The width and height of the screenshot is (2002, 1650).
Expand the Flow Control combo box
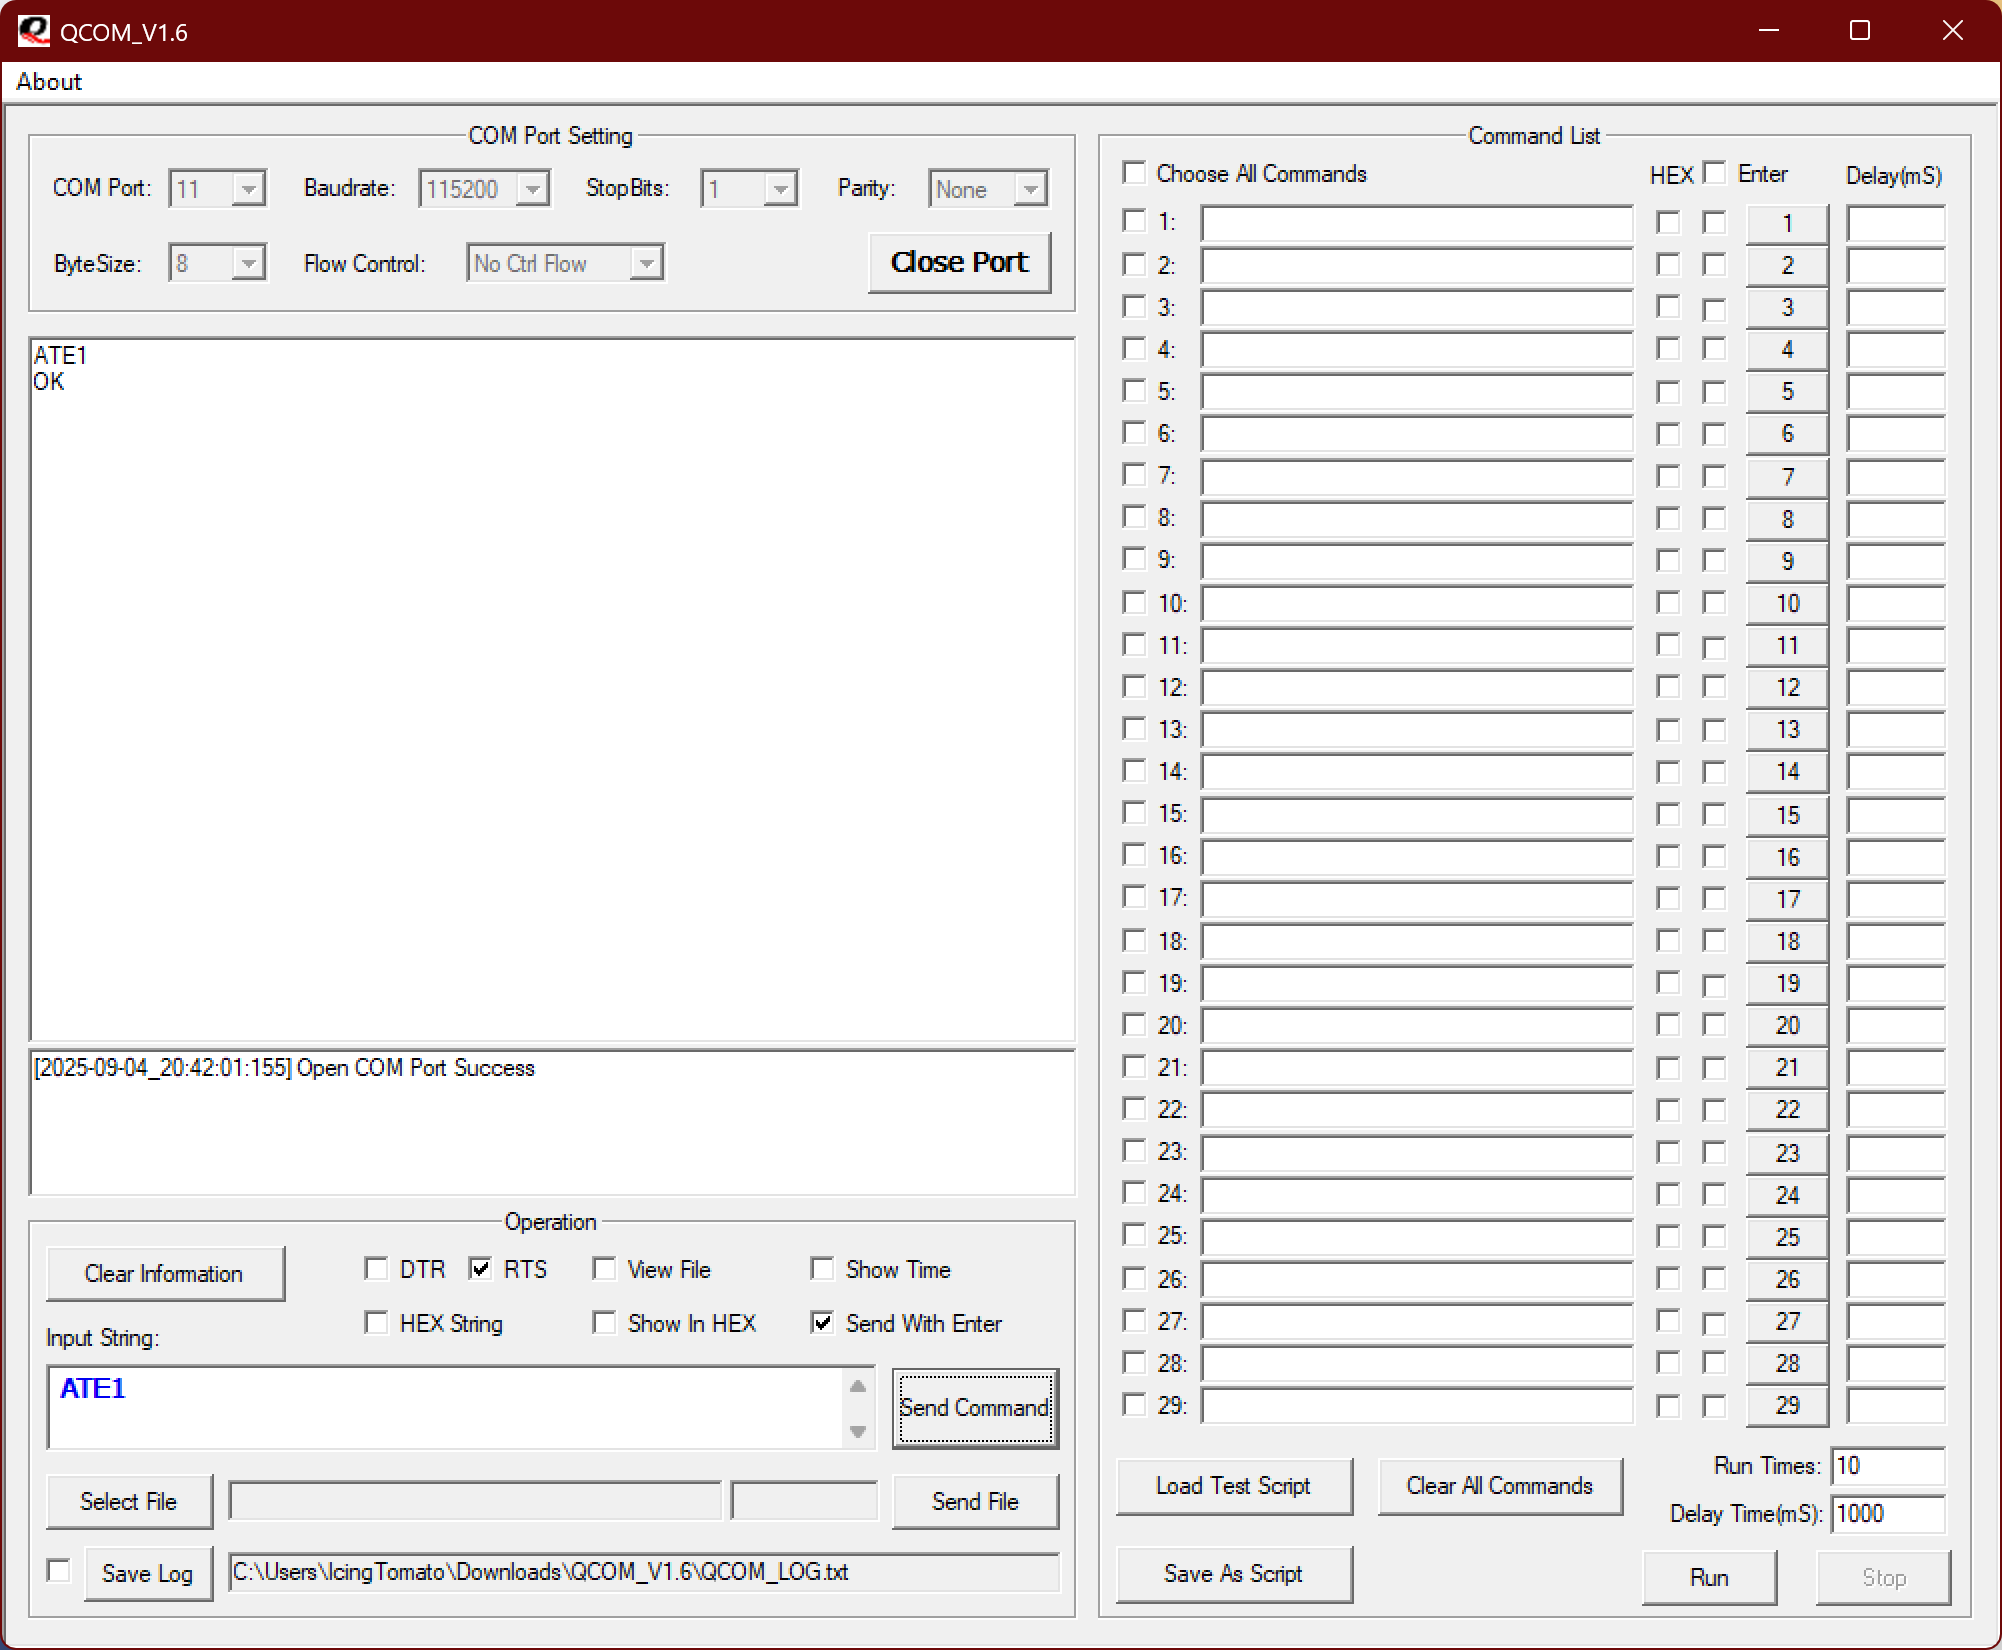pos(646,264)
